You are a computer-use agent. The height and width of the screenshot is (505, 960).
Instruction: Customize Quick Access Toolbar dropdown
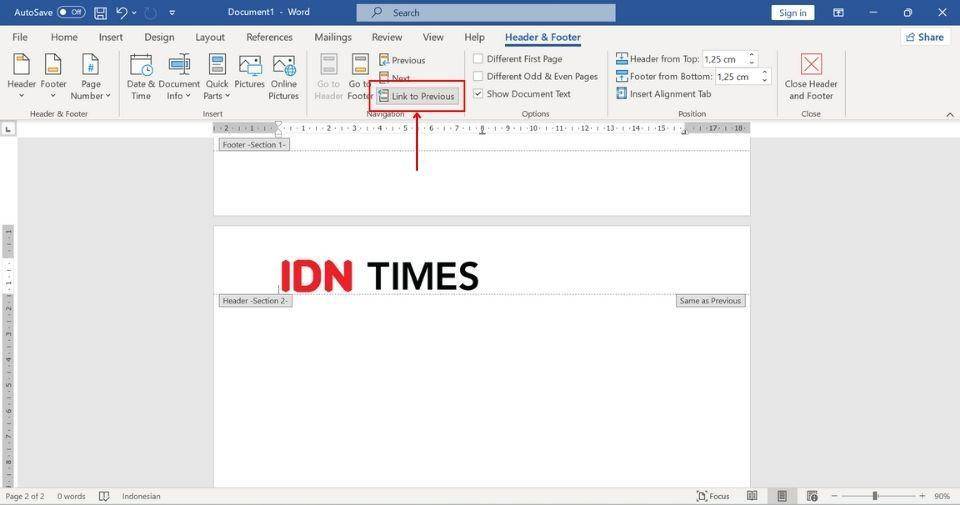tap(172, 13)
